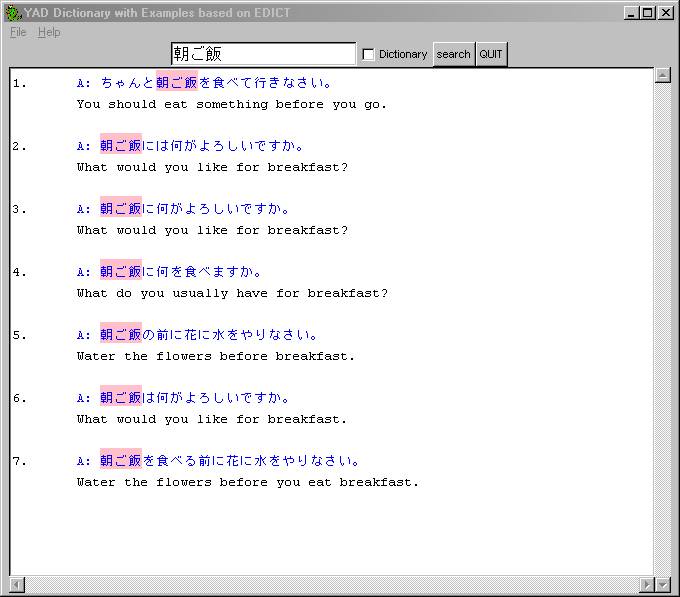Click "Water the flowers before breakfast."
This screenshot has height=597, width=680.
click(x=216, y=356)
